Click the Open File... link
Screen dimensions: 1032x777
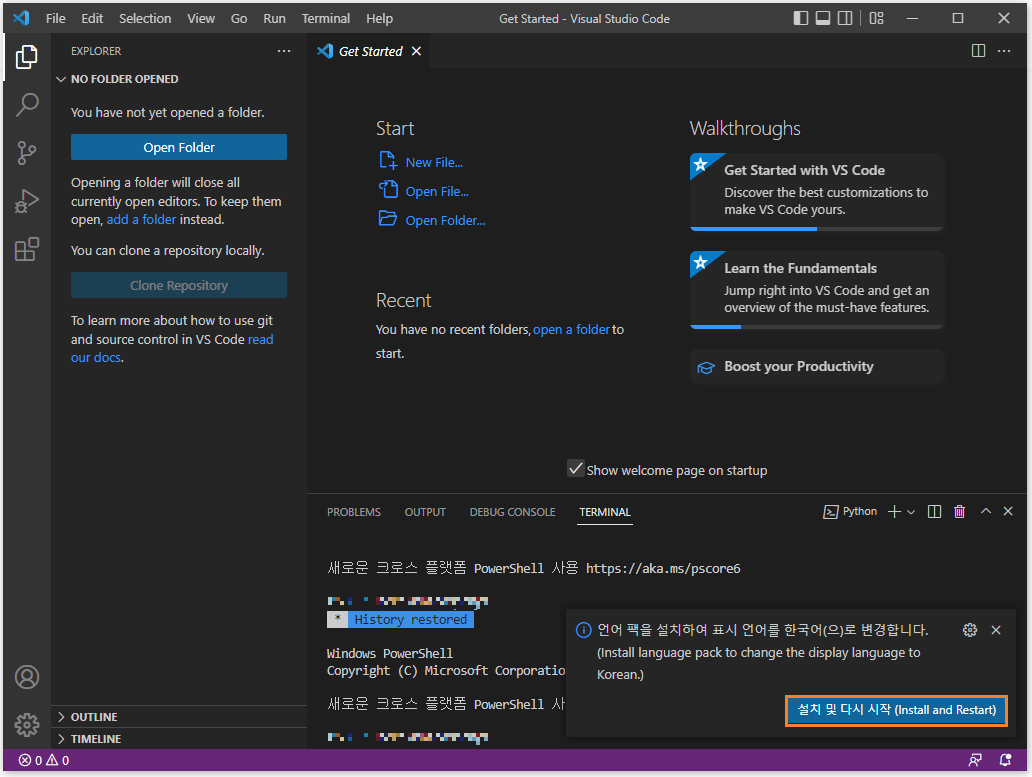[437, 191]
